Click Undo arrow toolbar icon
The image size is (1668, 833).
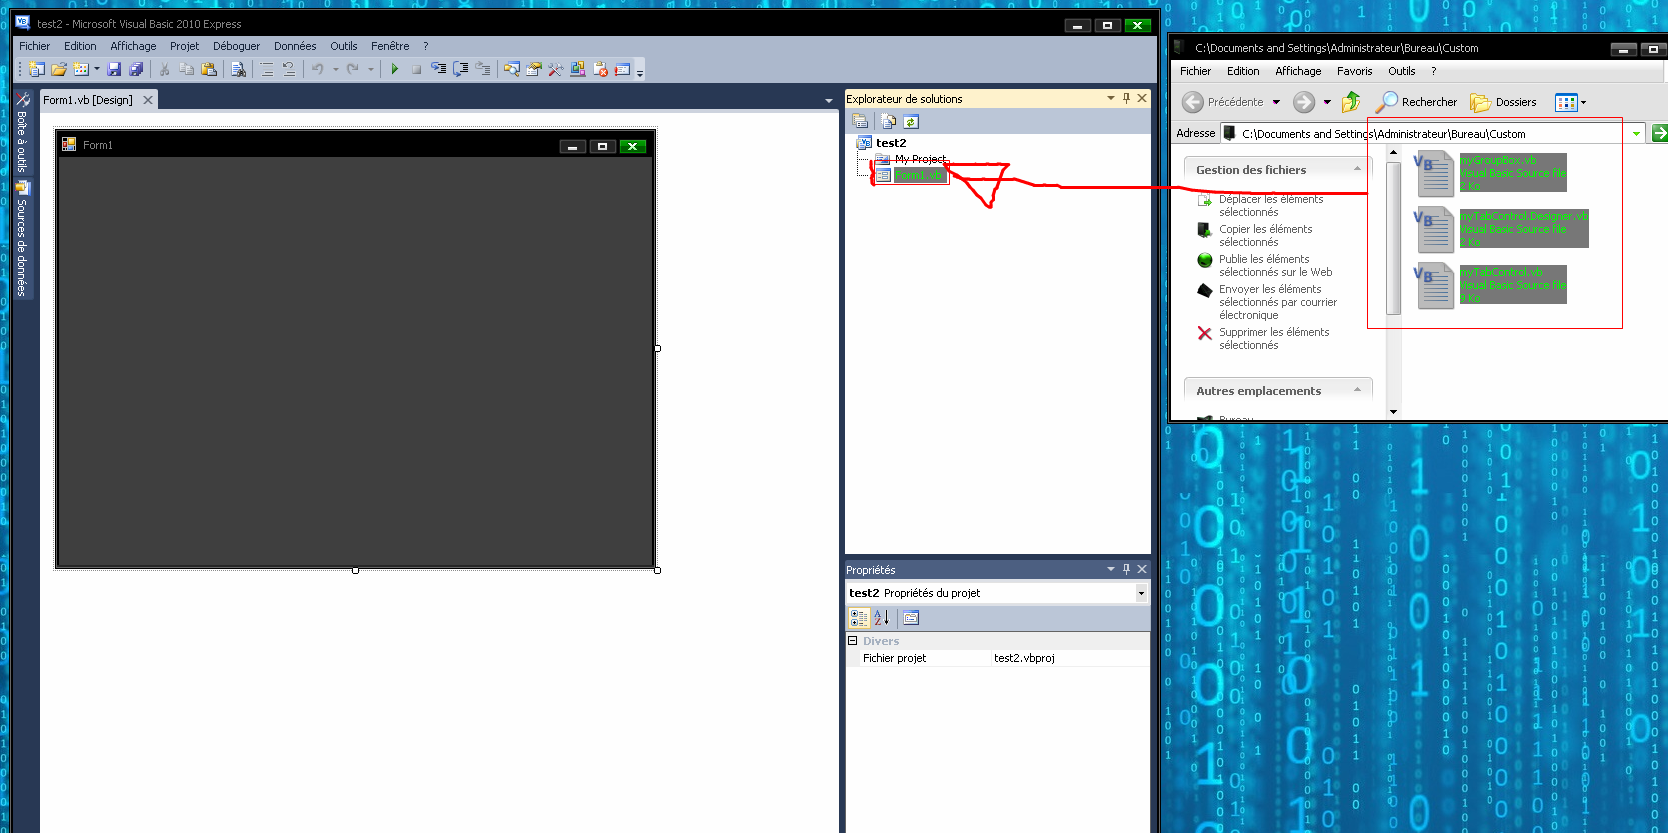[318, 69]
